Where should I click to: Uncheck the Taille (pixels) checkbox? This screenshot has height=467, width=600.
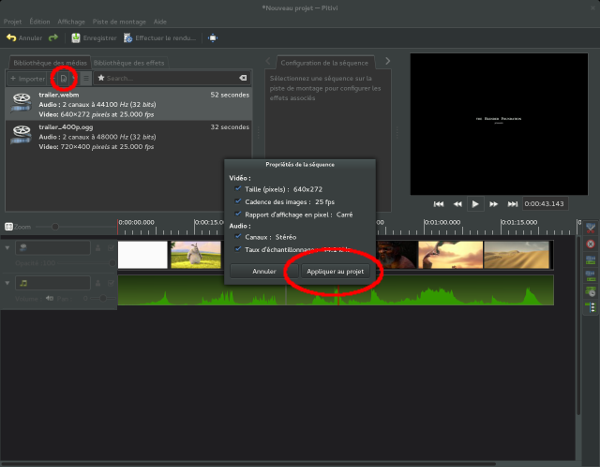pyautogui.click(x=236, y=188)
